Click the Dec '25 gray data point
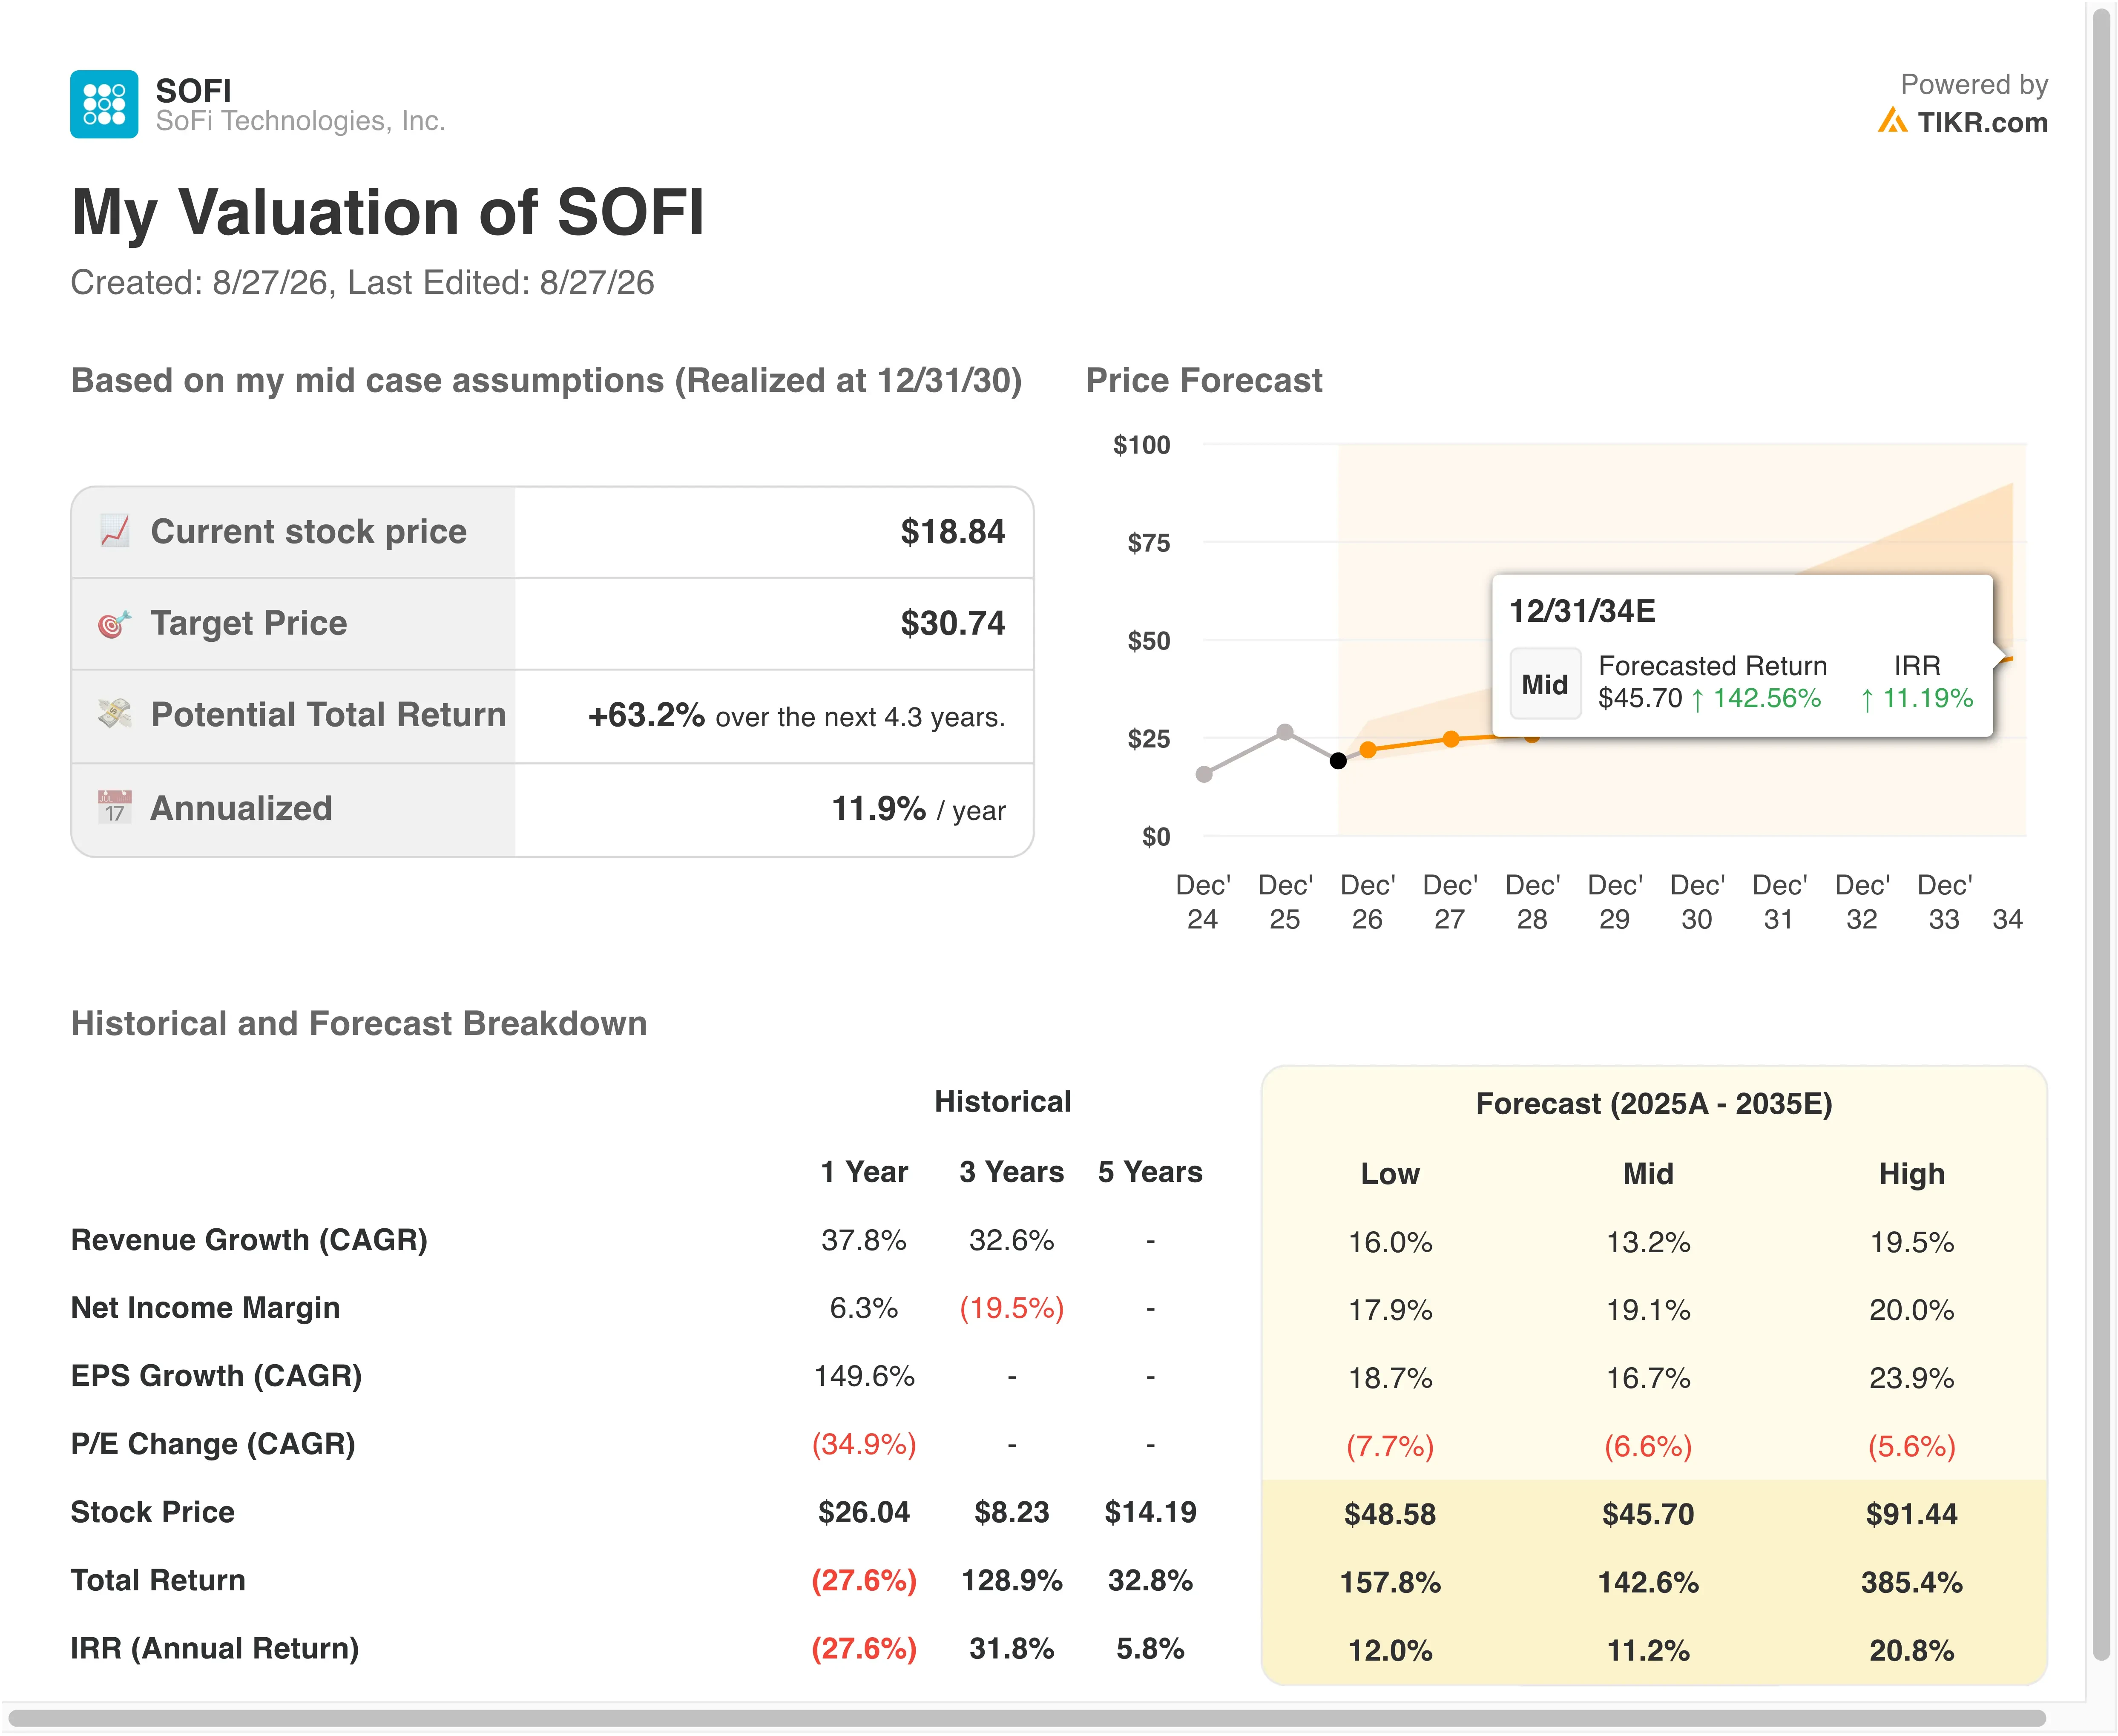 coord(1285,732)
